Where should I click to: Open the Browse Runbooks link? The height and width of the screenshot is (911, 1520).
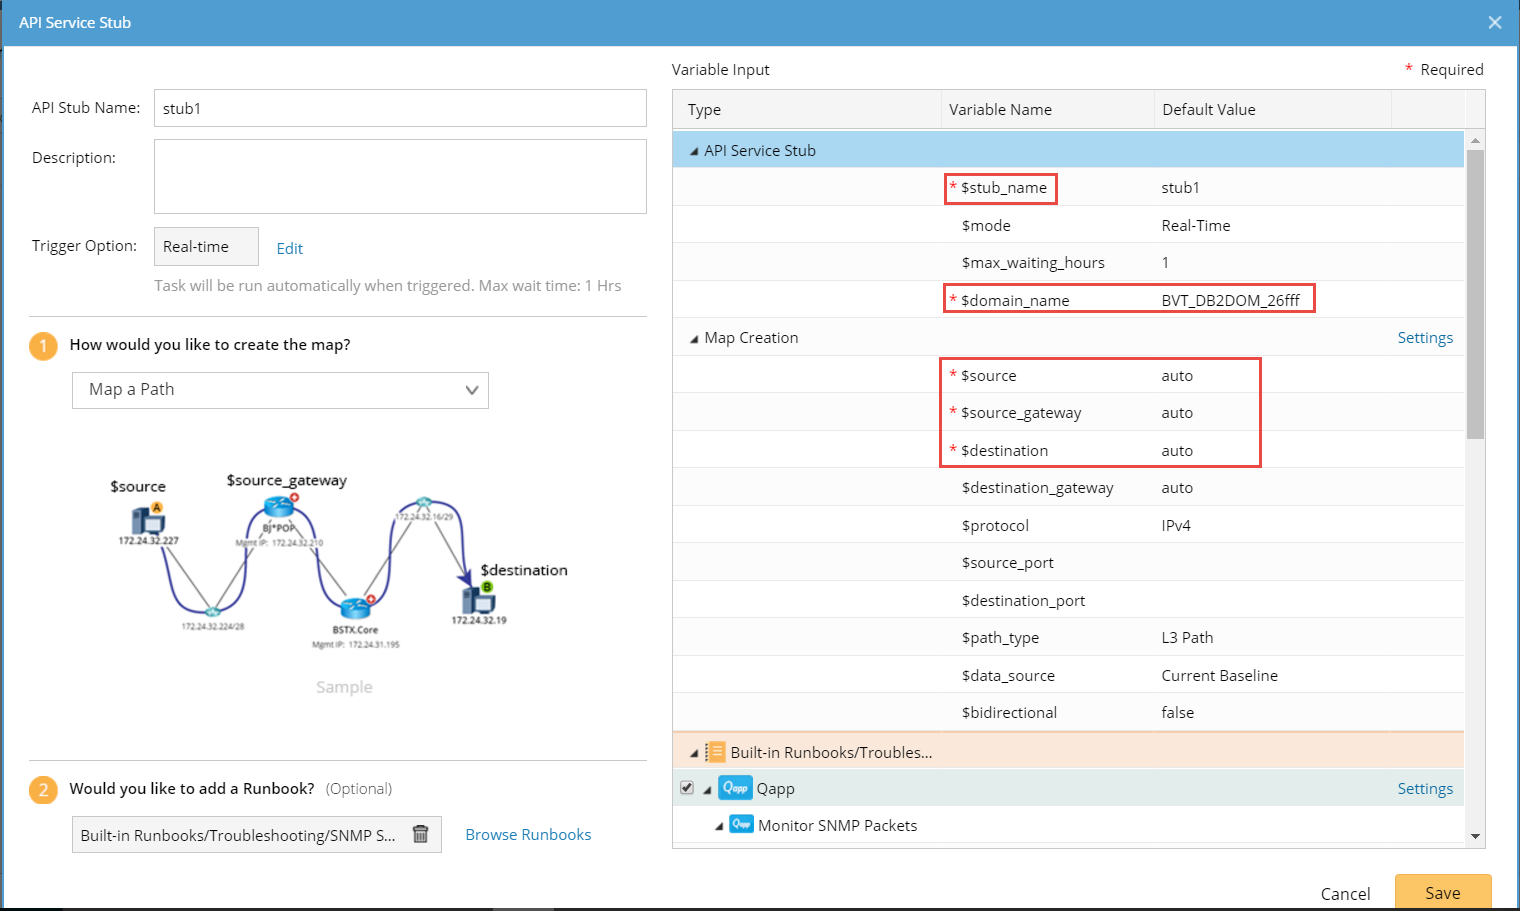528,834
